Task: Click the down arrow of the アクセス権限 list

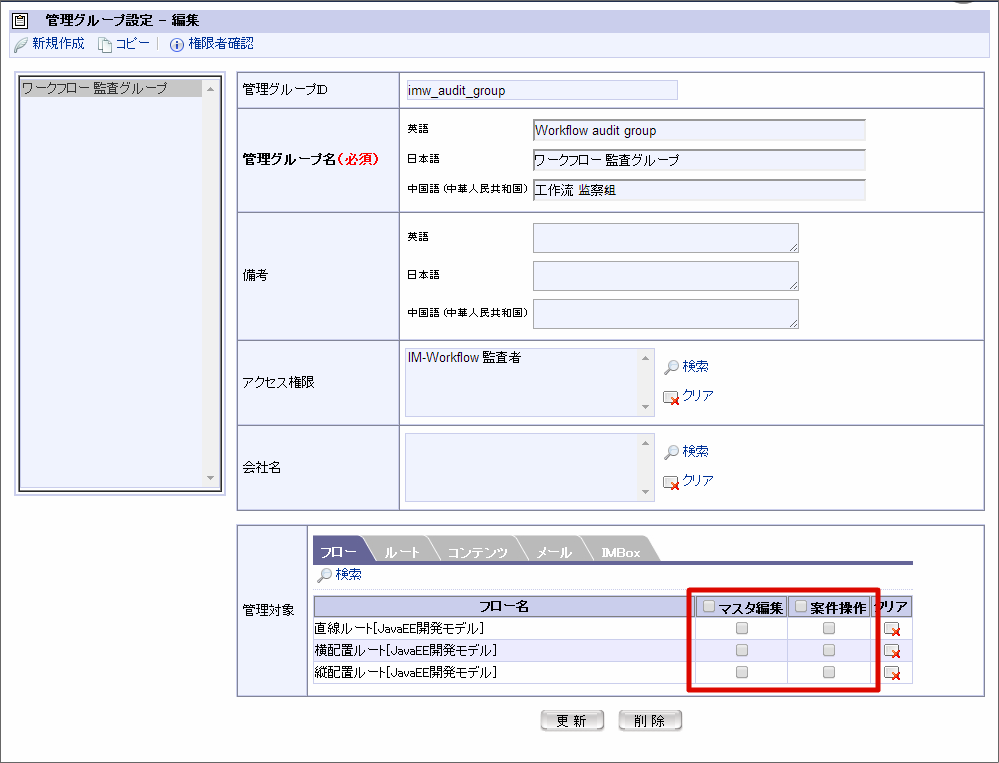Action: 645,406
